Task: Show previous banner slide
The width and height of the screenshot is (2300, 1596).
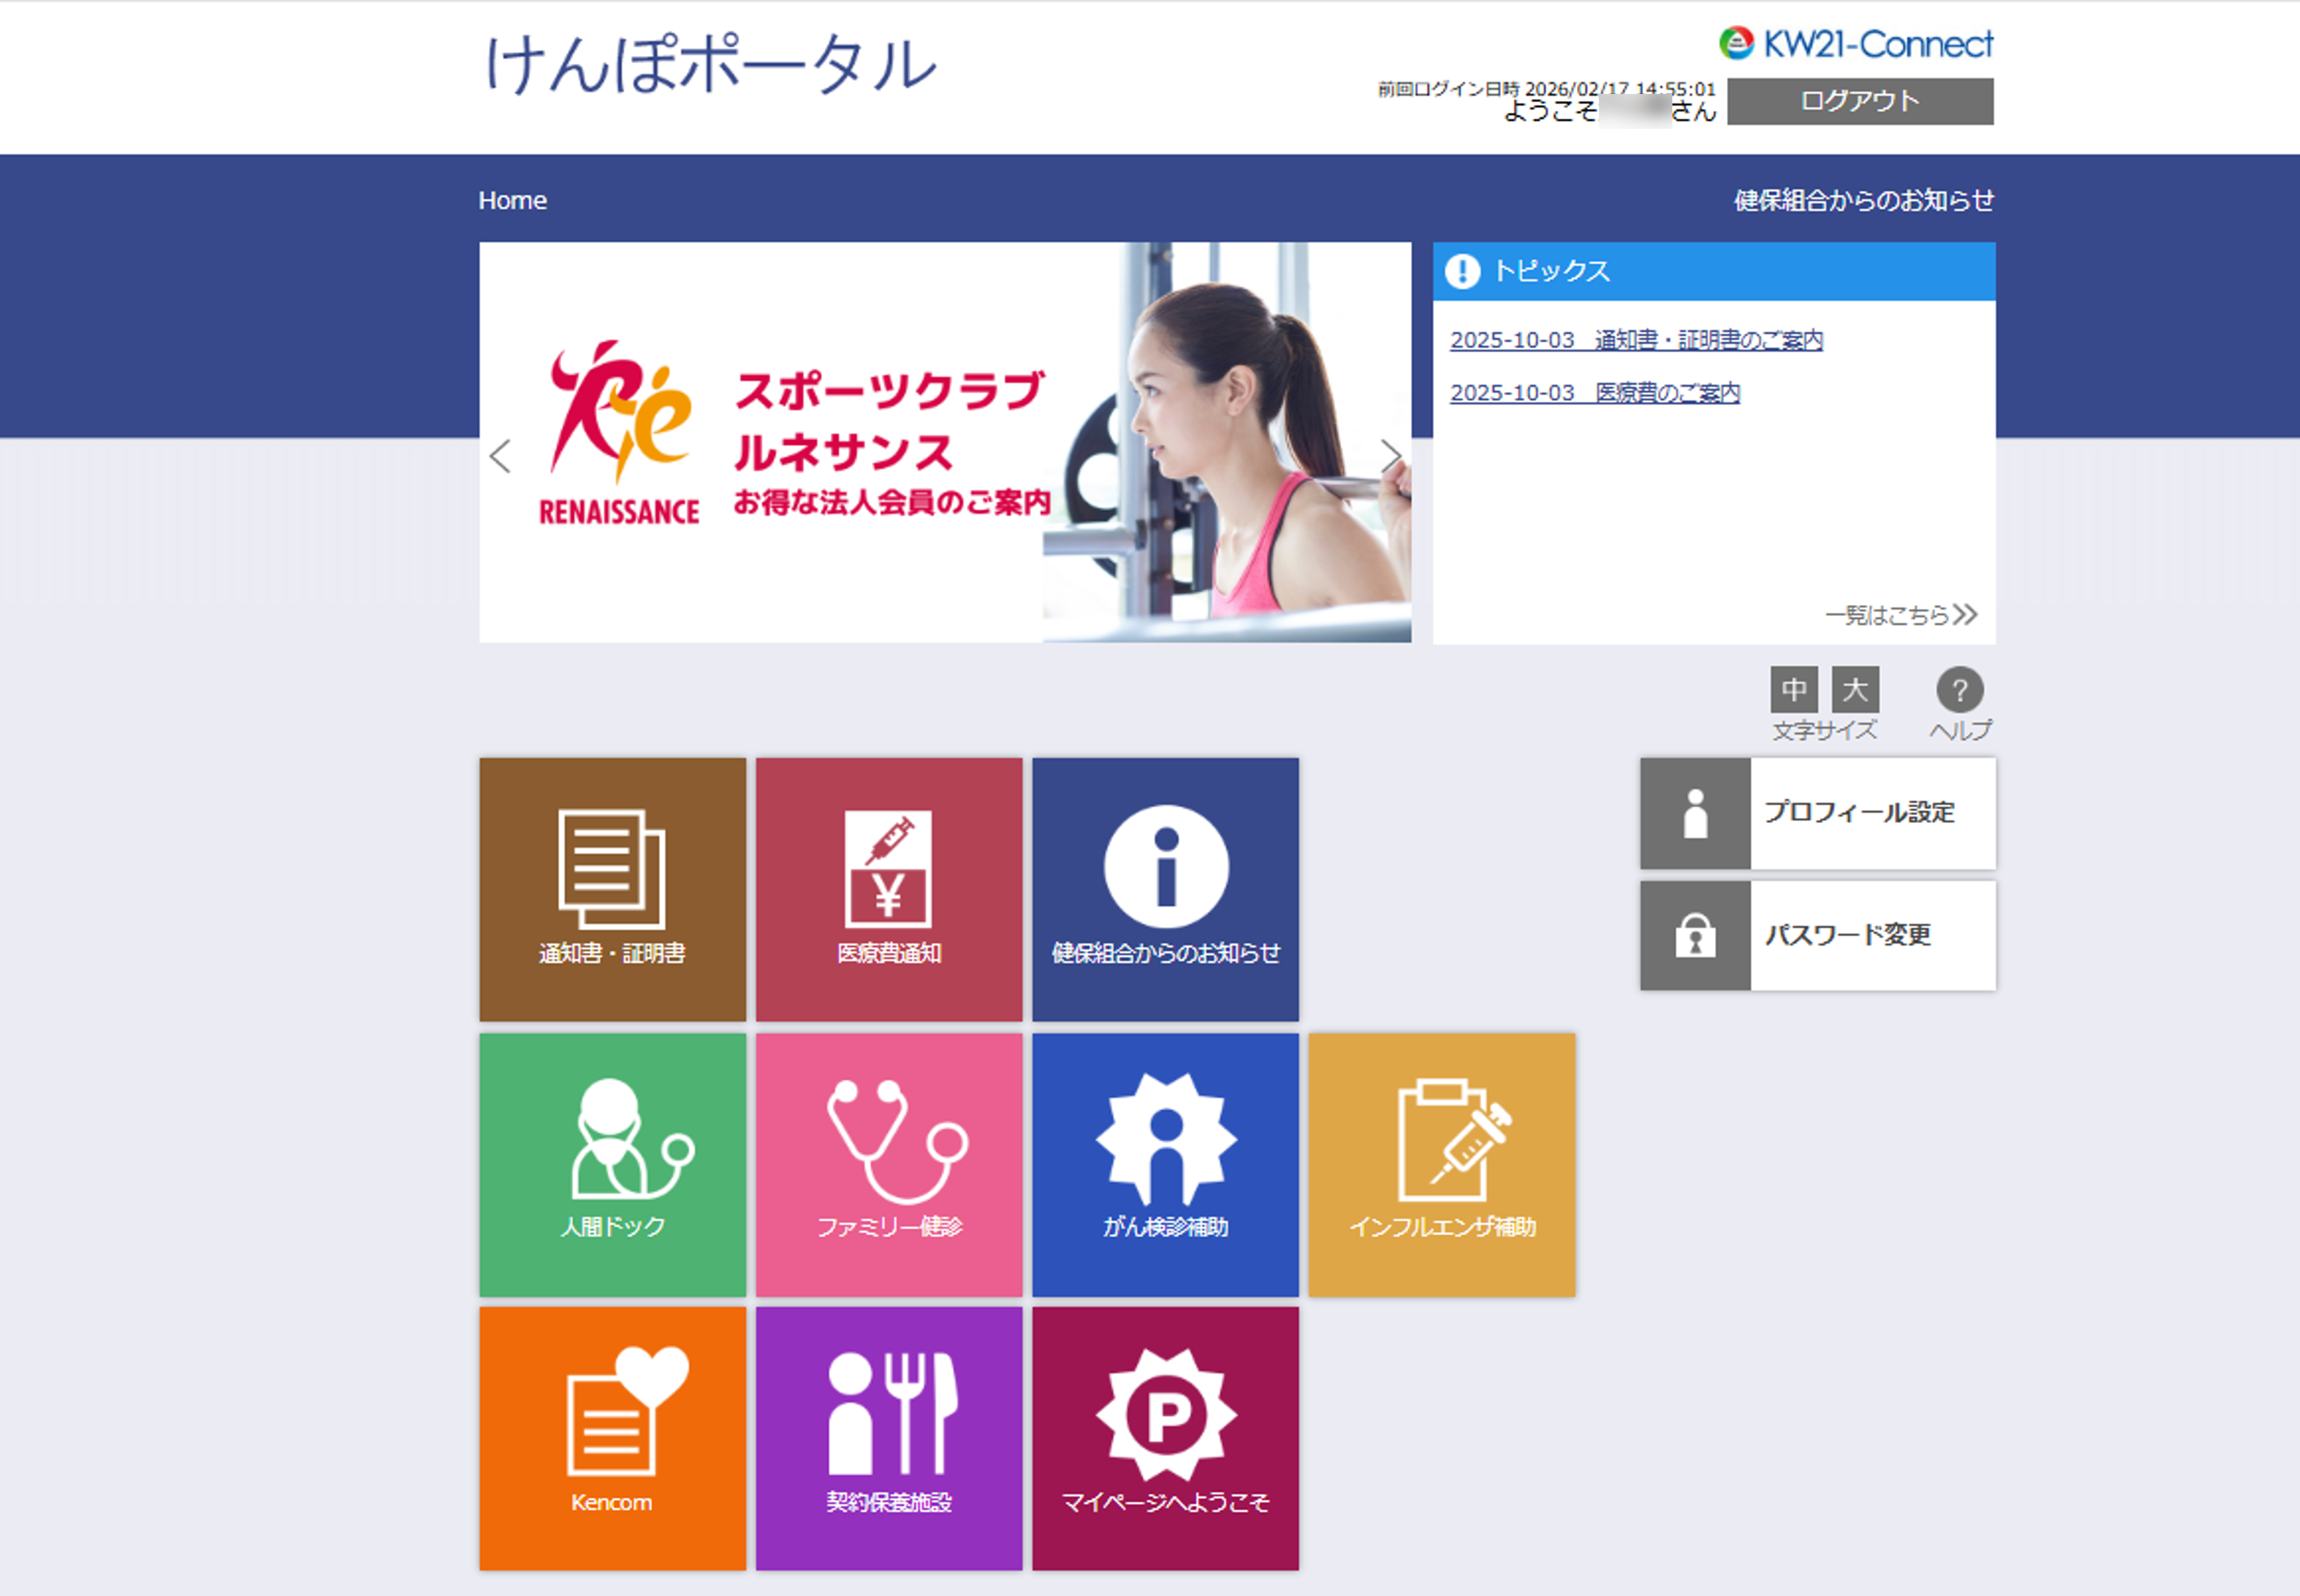Action: 501,456
